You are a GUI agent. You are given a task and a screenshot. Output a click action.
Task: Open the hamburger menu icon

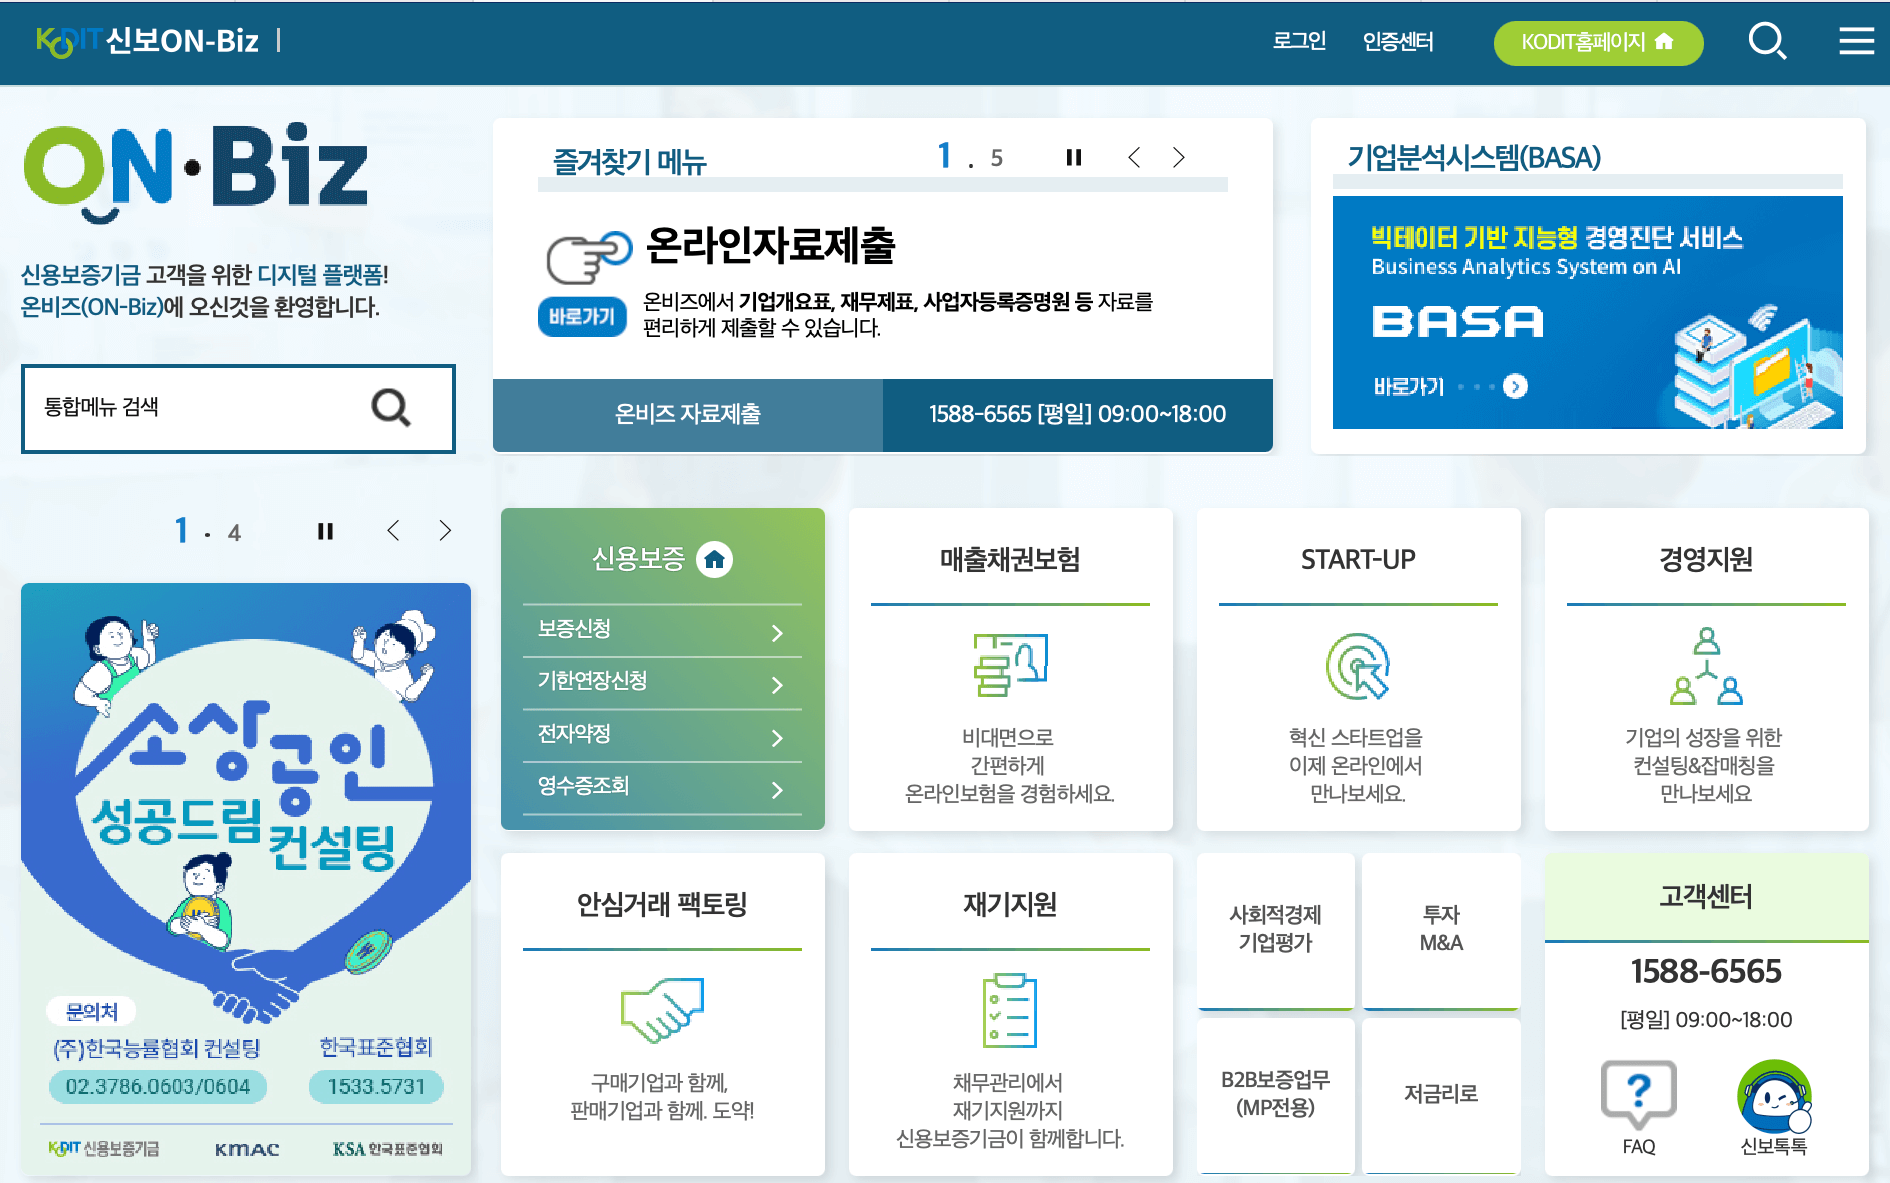click(1856, 41)
